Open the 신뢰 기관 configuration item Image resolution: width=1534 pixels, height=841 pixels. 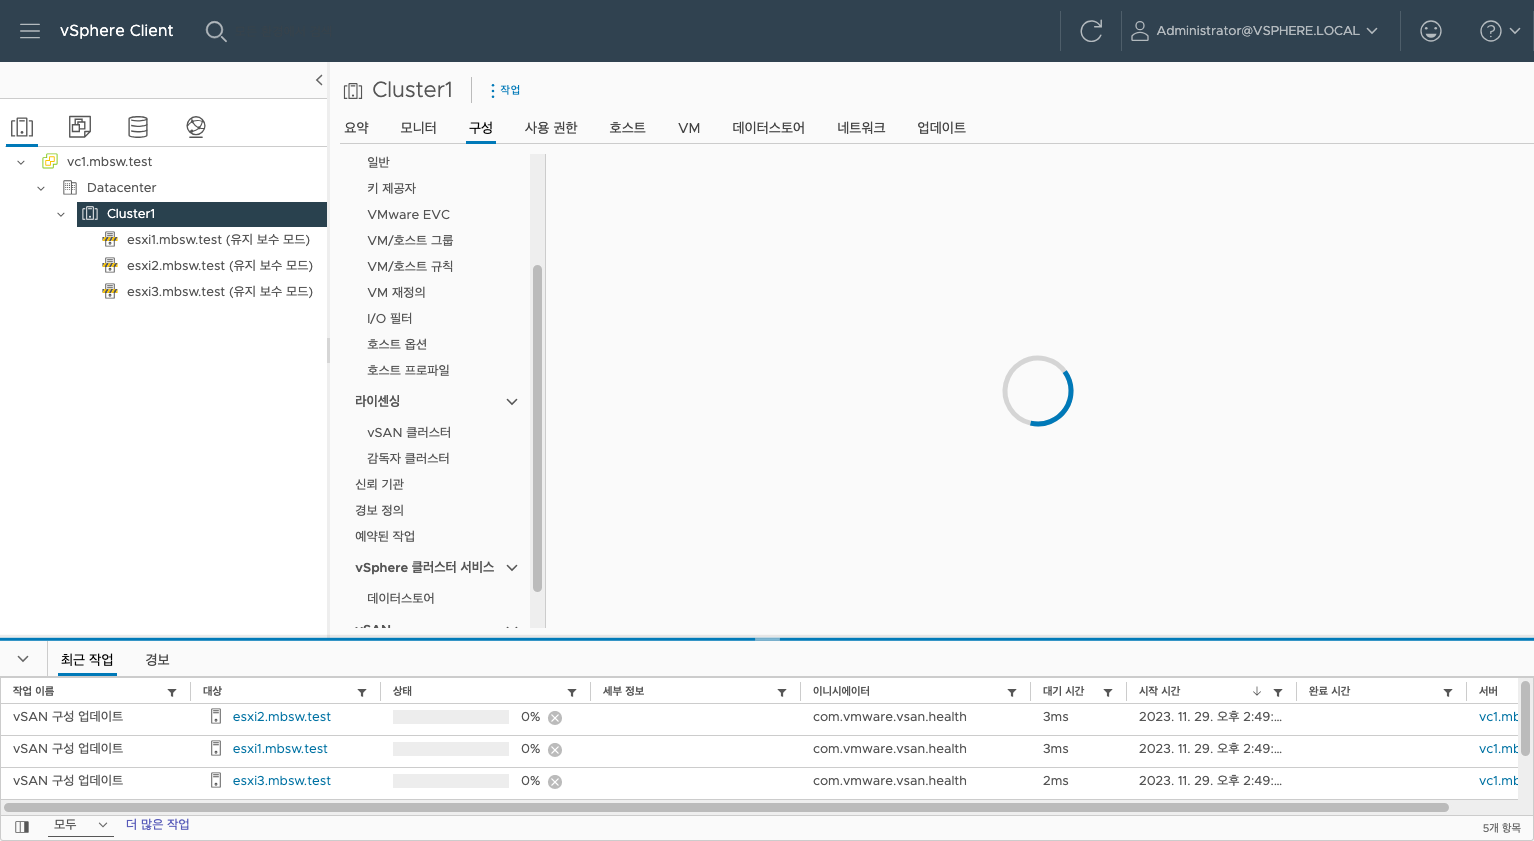click(x=379, y=484)
